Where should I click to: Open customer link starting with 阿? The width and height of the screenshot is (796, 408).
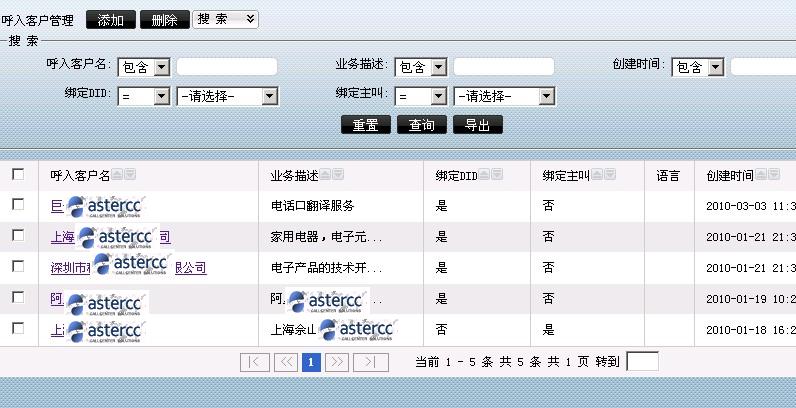coord(57,299)
